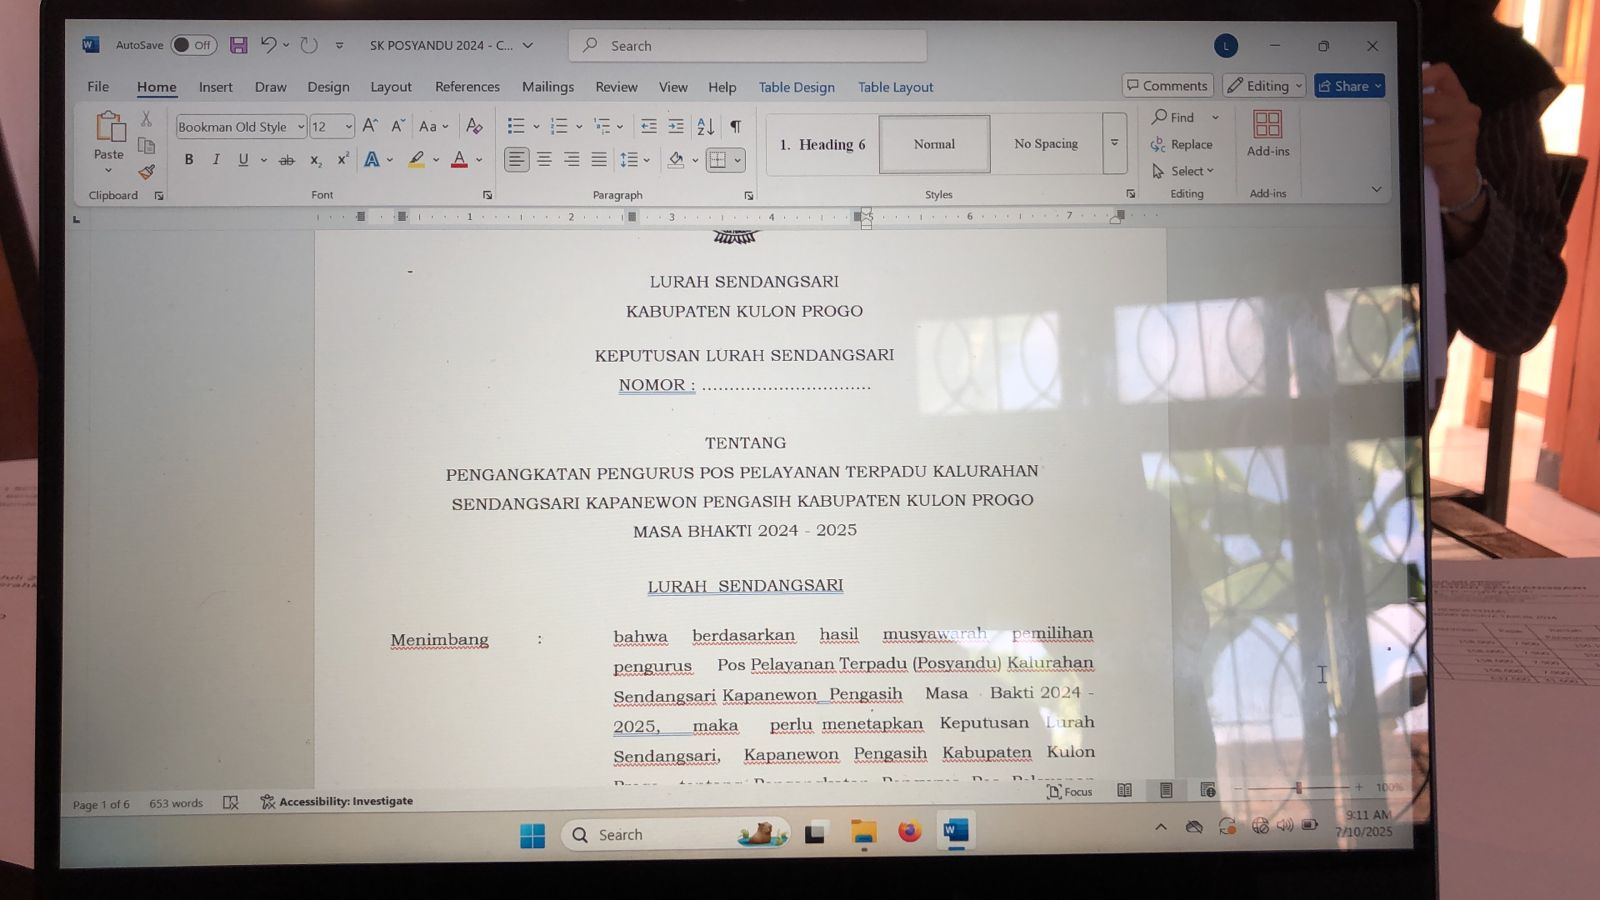
Task: Apply the No Spacing style
Action: point(1046,144)
